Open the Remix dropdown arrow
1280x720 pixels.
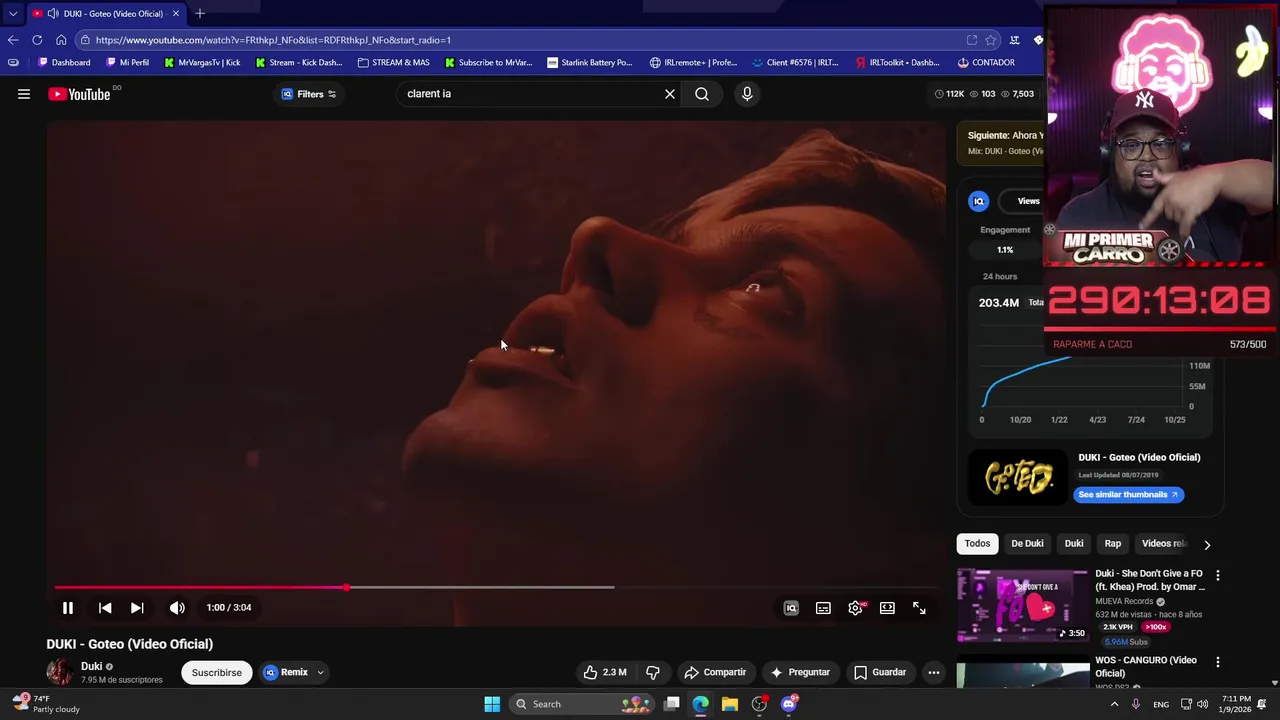[x=320, y=672]
